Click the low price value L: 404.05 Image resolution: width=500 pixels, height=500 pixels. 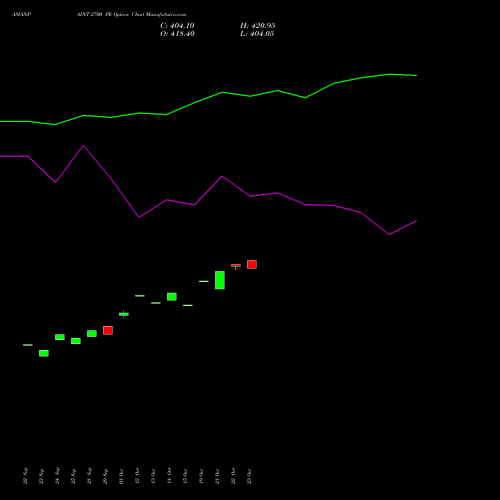(257, 34)
